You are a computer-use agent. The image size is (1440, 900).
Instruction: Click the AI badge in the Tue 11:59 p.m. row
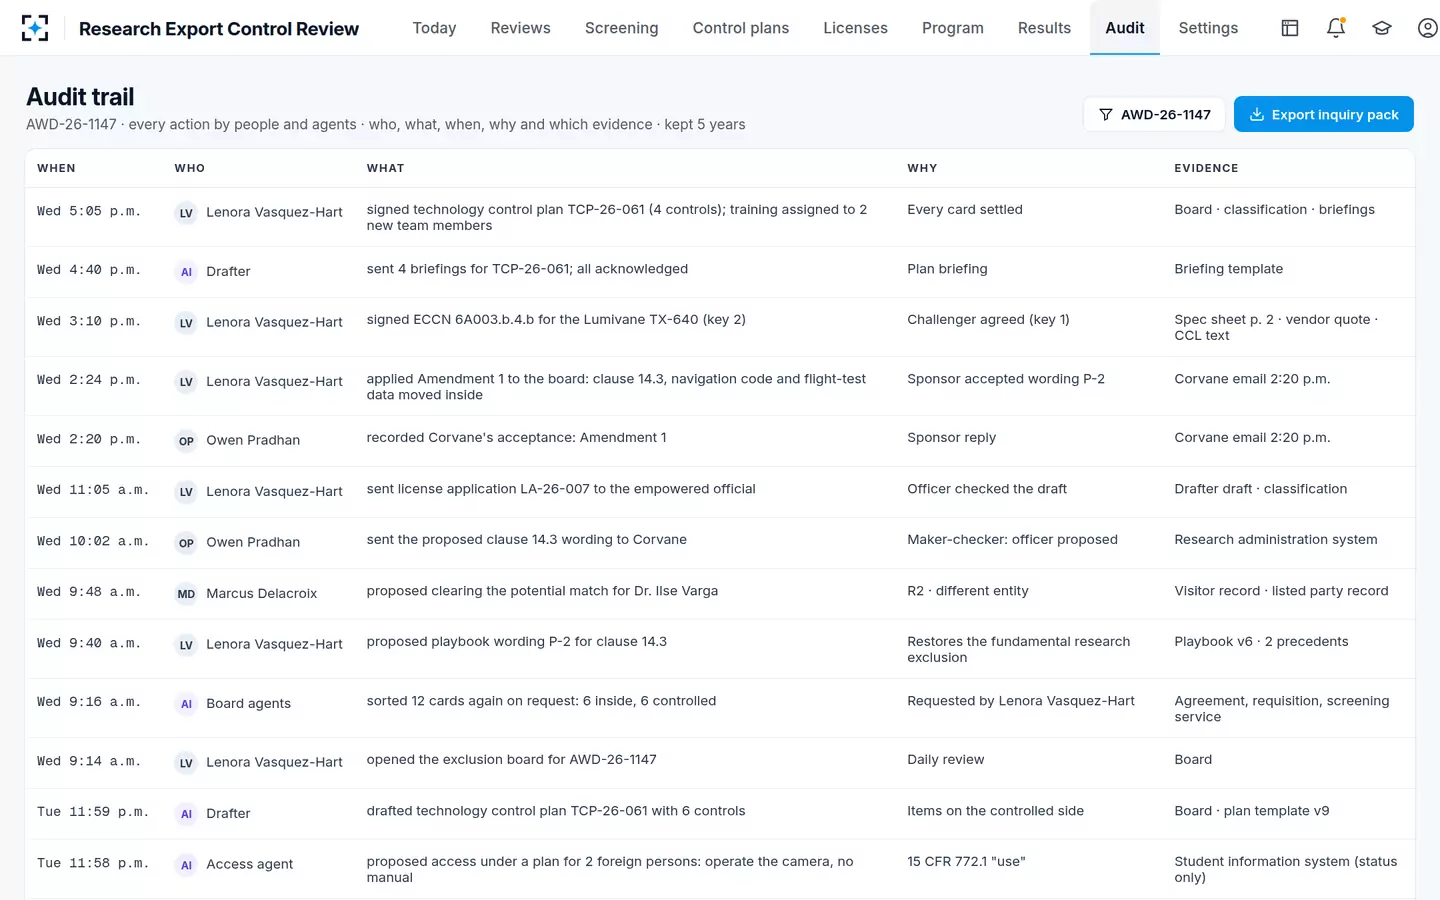(186, 814)
